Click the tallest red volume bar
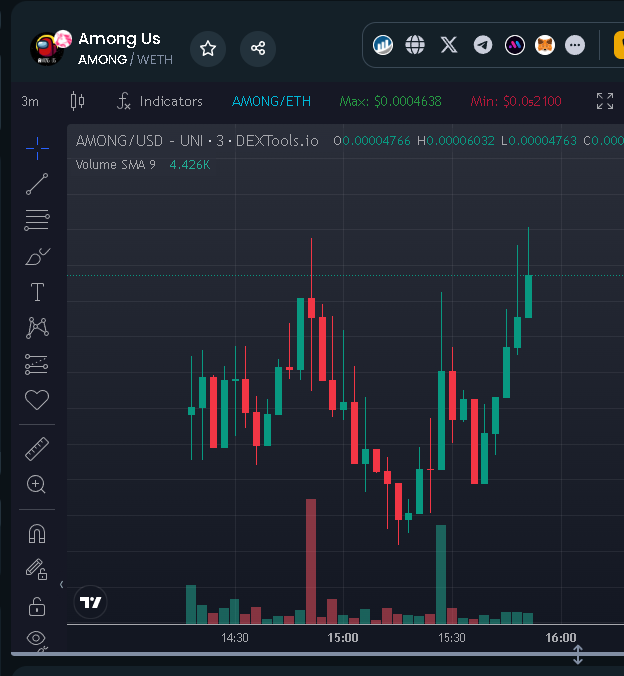Screen dimensions: 624x676 [311, 561]
